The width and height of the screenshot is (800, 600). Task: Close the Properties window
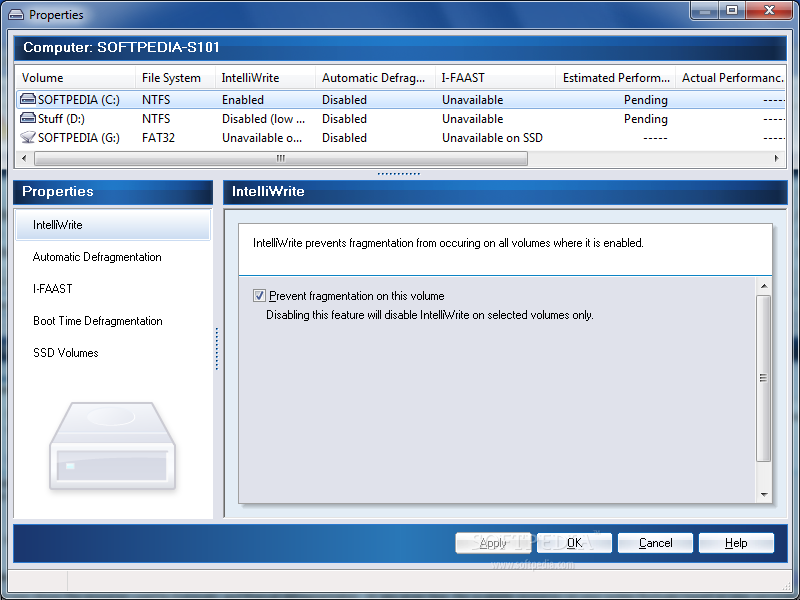[769, 10]
